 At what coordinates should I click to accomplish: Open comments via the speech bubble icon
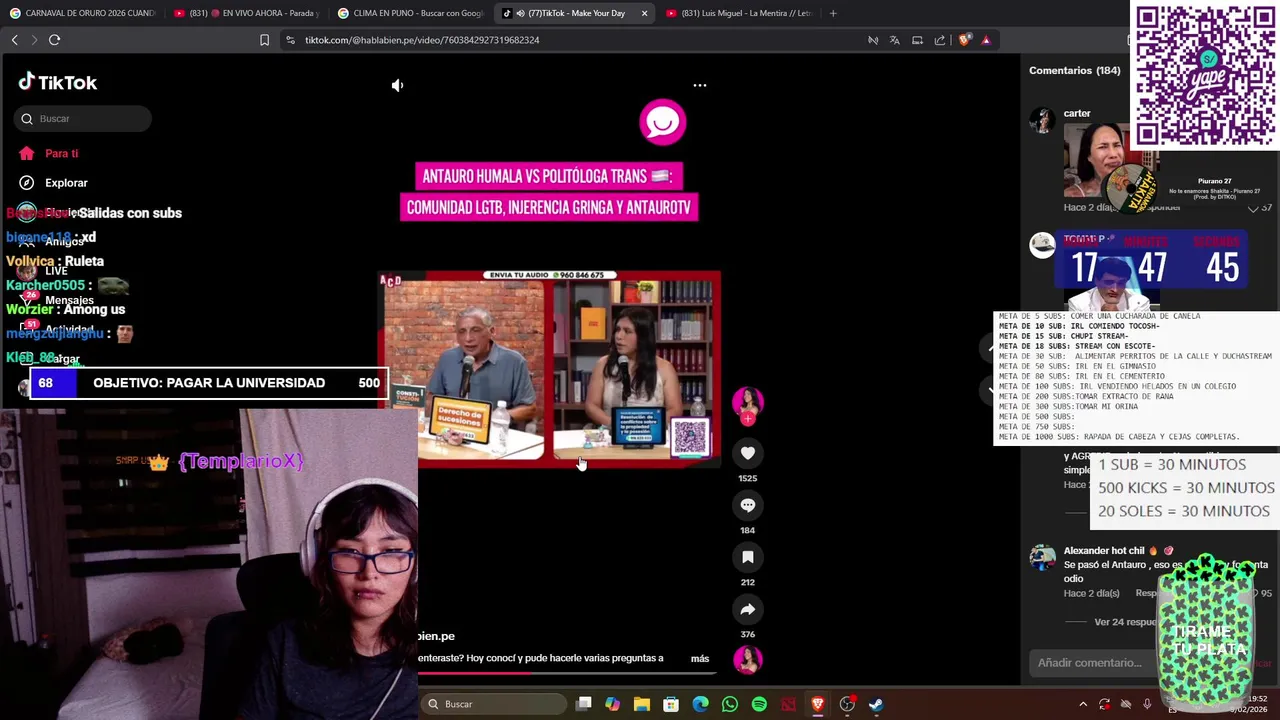click(x=748, y=505)
